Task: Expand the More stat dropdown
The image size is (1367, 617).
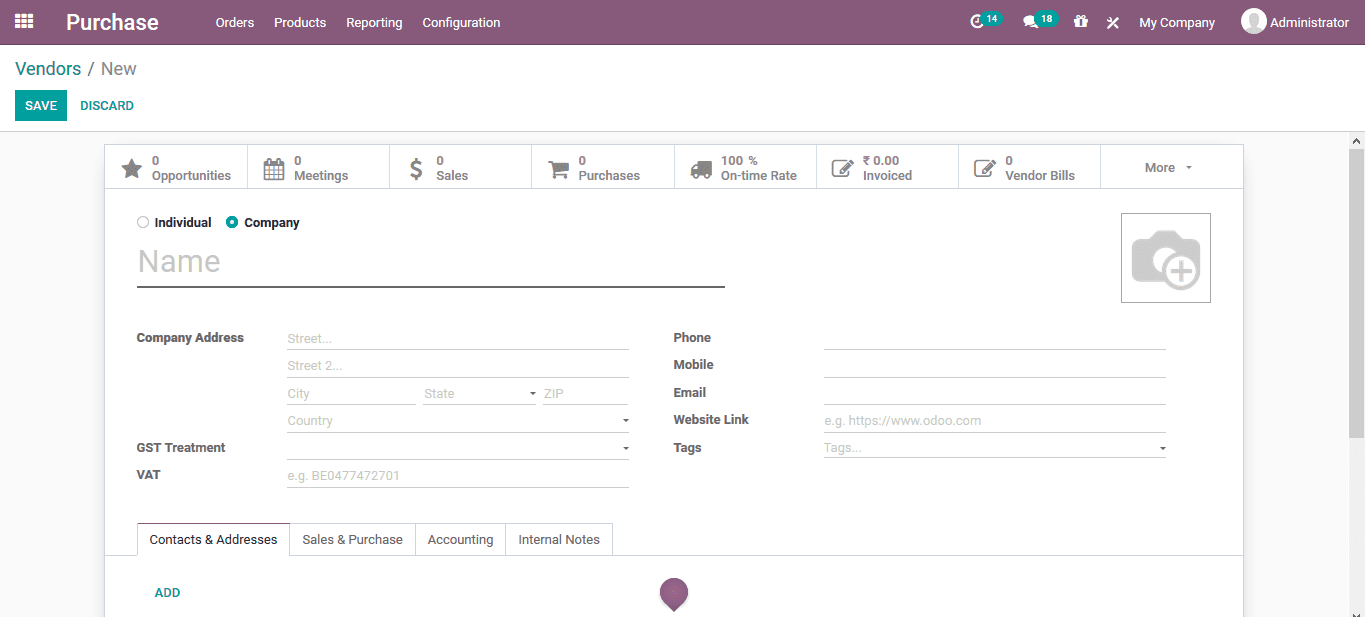Action: (1166, 167)
